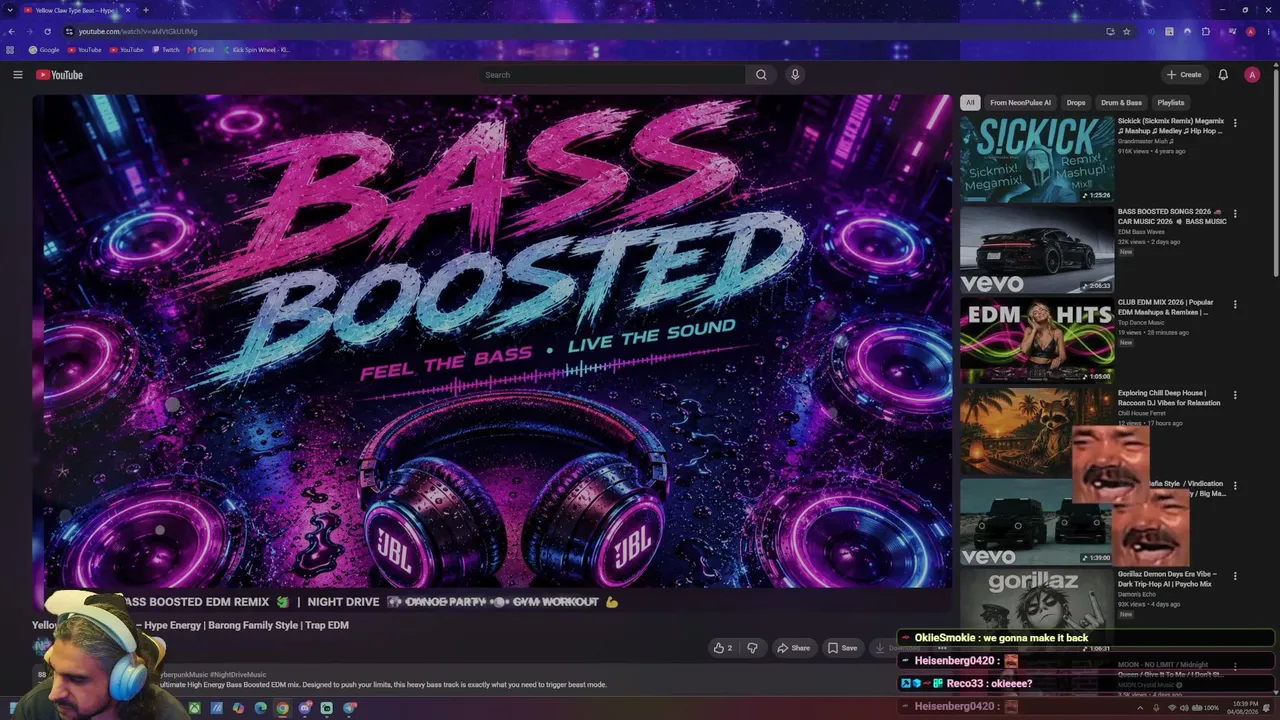Image resolution: width=1280 pixels, height=720 pixels.
Task: Focus the YouTube search field
Action: coord(612,75)
